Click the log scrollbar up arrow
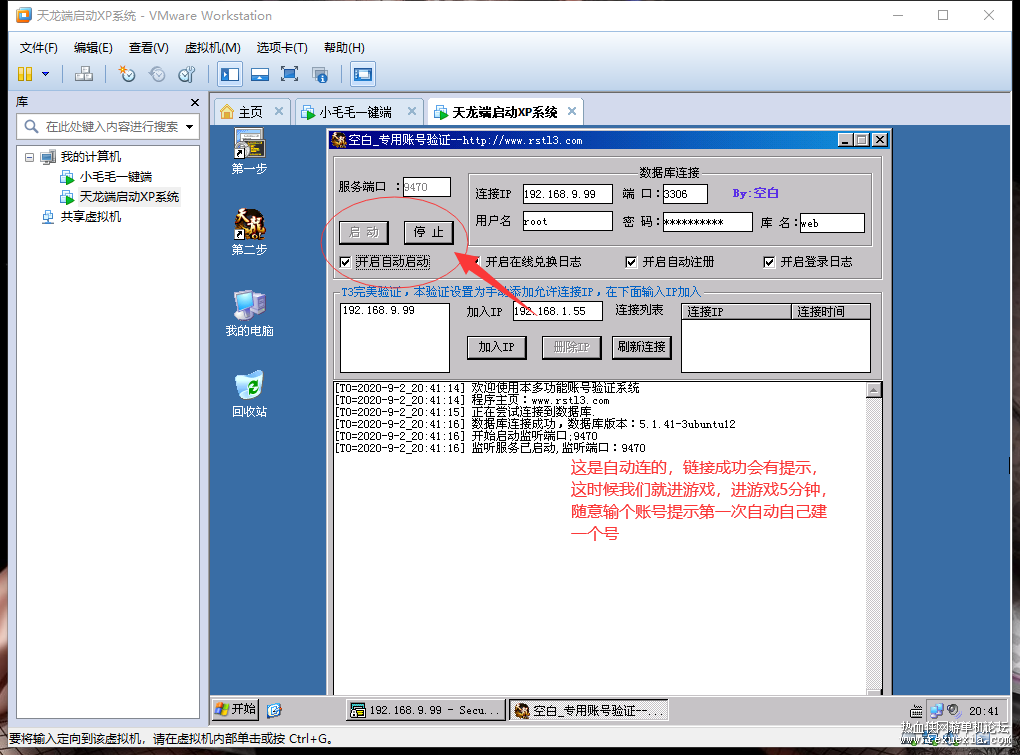 pos(874,390)
